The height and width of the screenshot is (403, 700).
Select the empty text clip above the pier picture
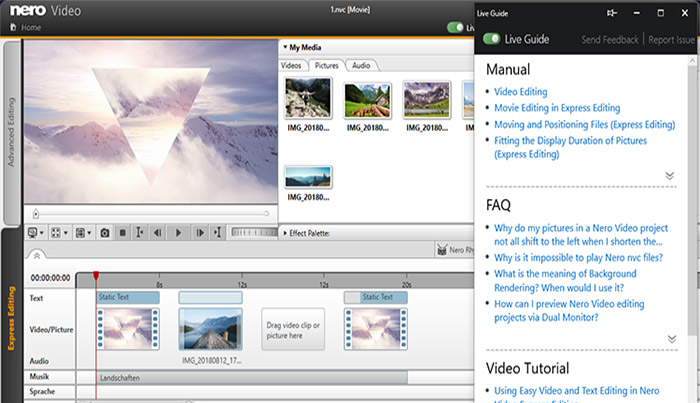(210, 297)
